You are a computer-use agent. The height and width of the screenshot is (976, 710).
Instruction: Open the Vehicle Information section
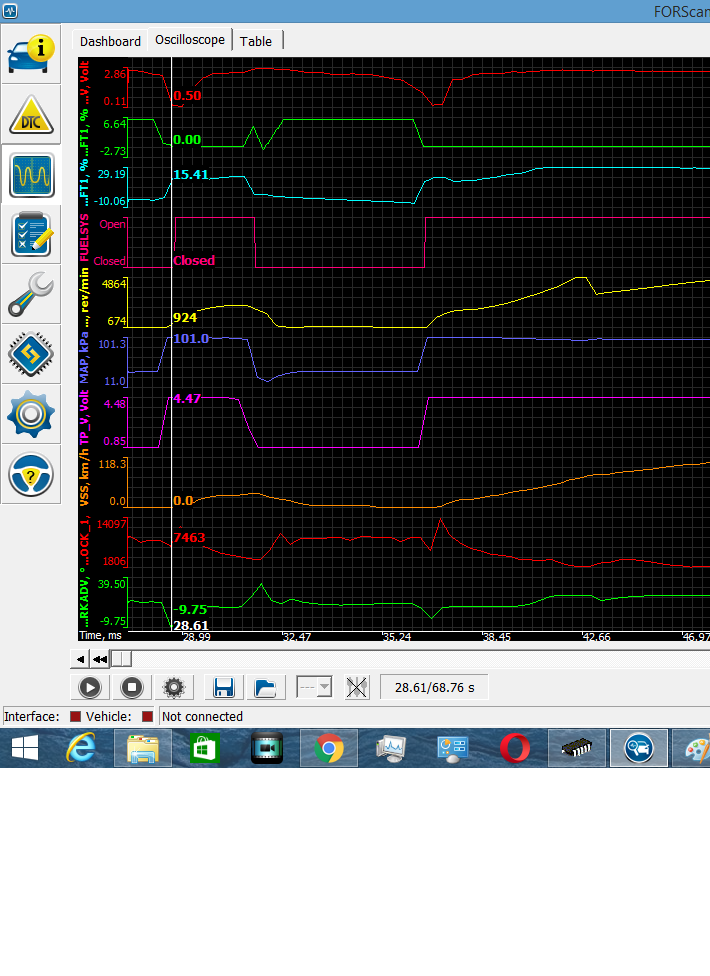(x=32, y=54)
